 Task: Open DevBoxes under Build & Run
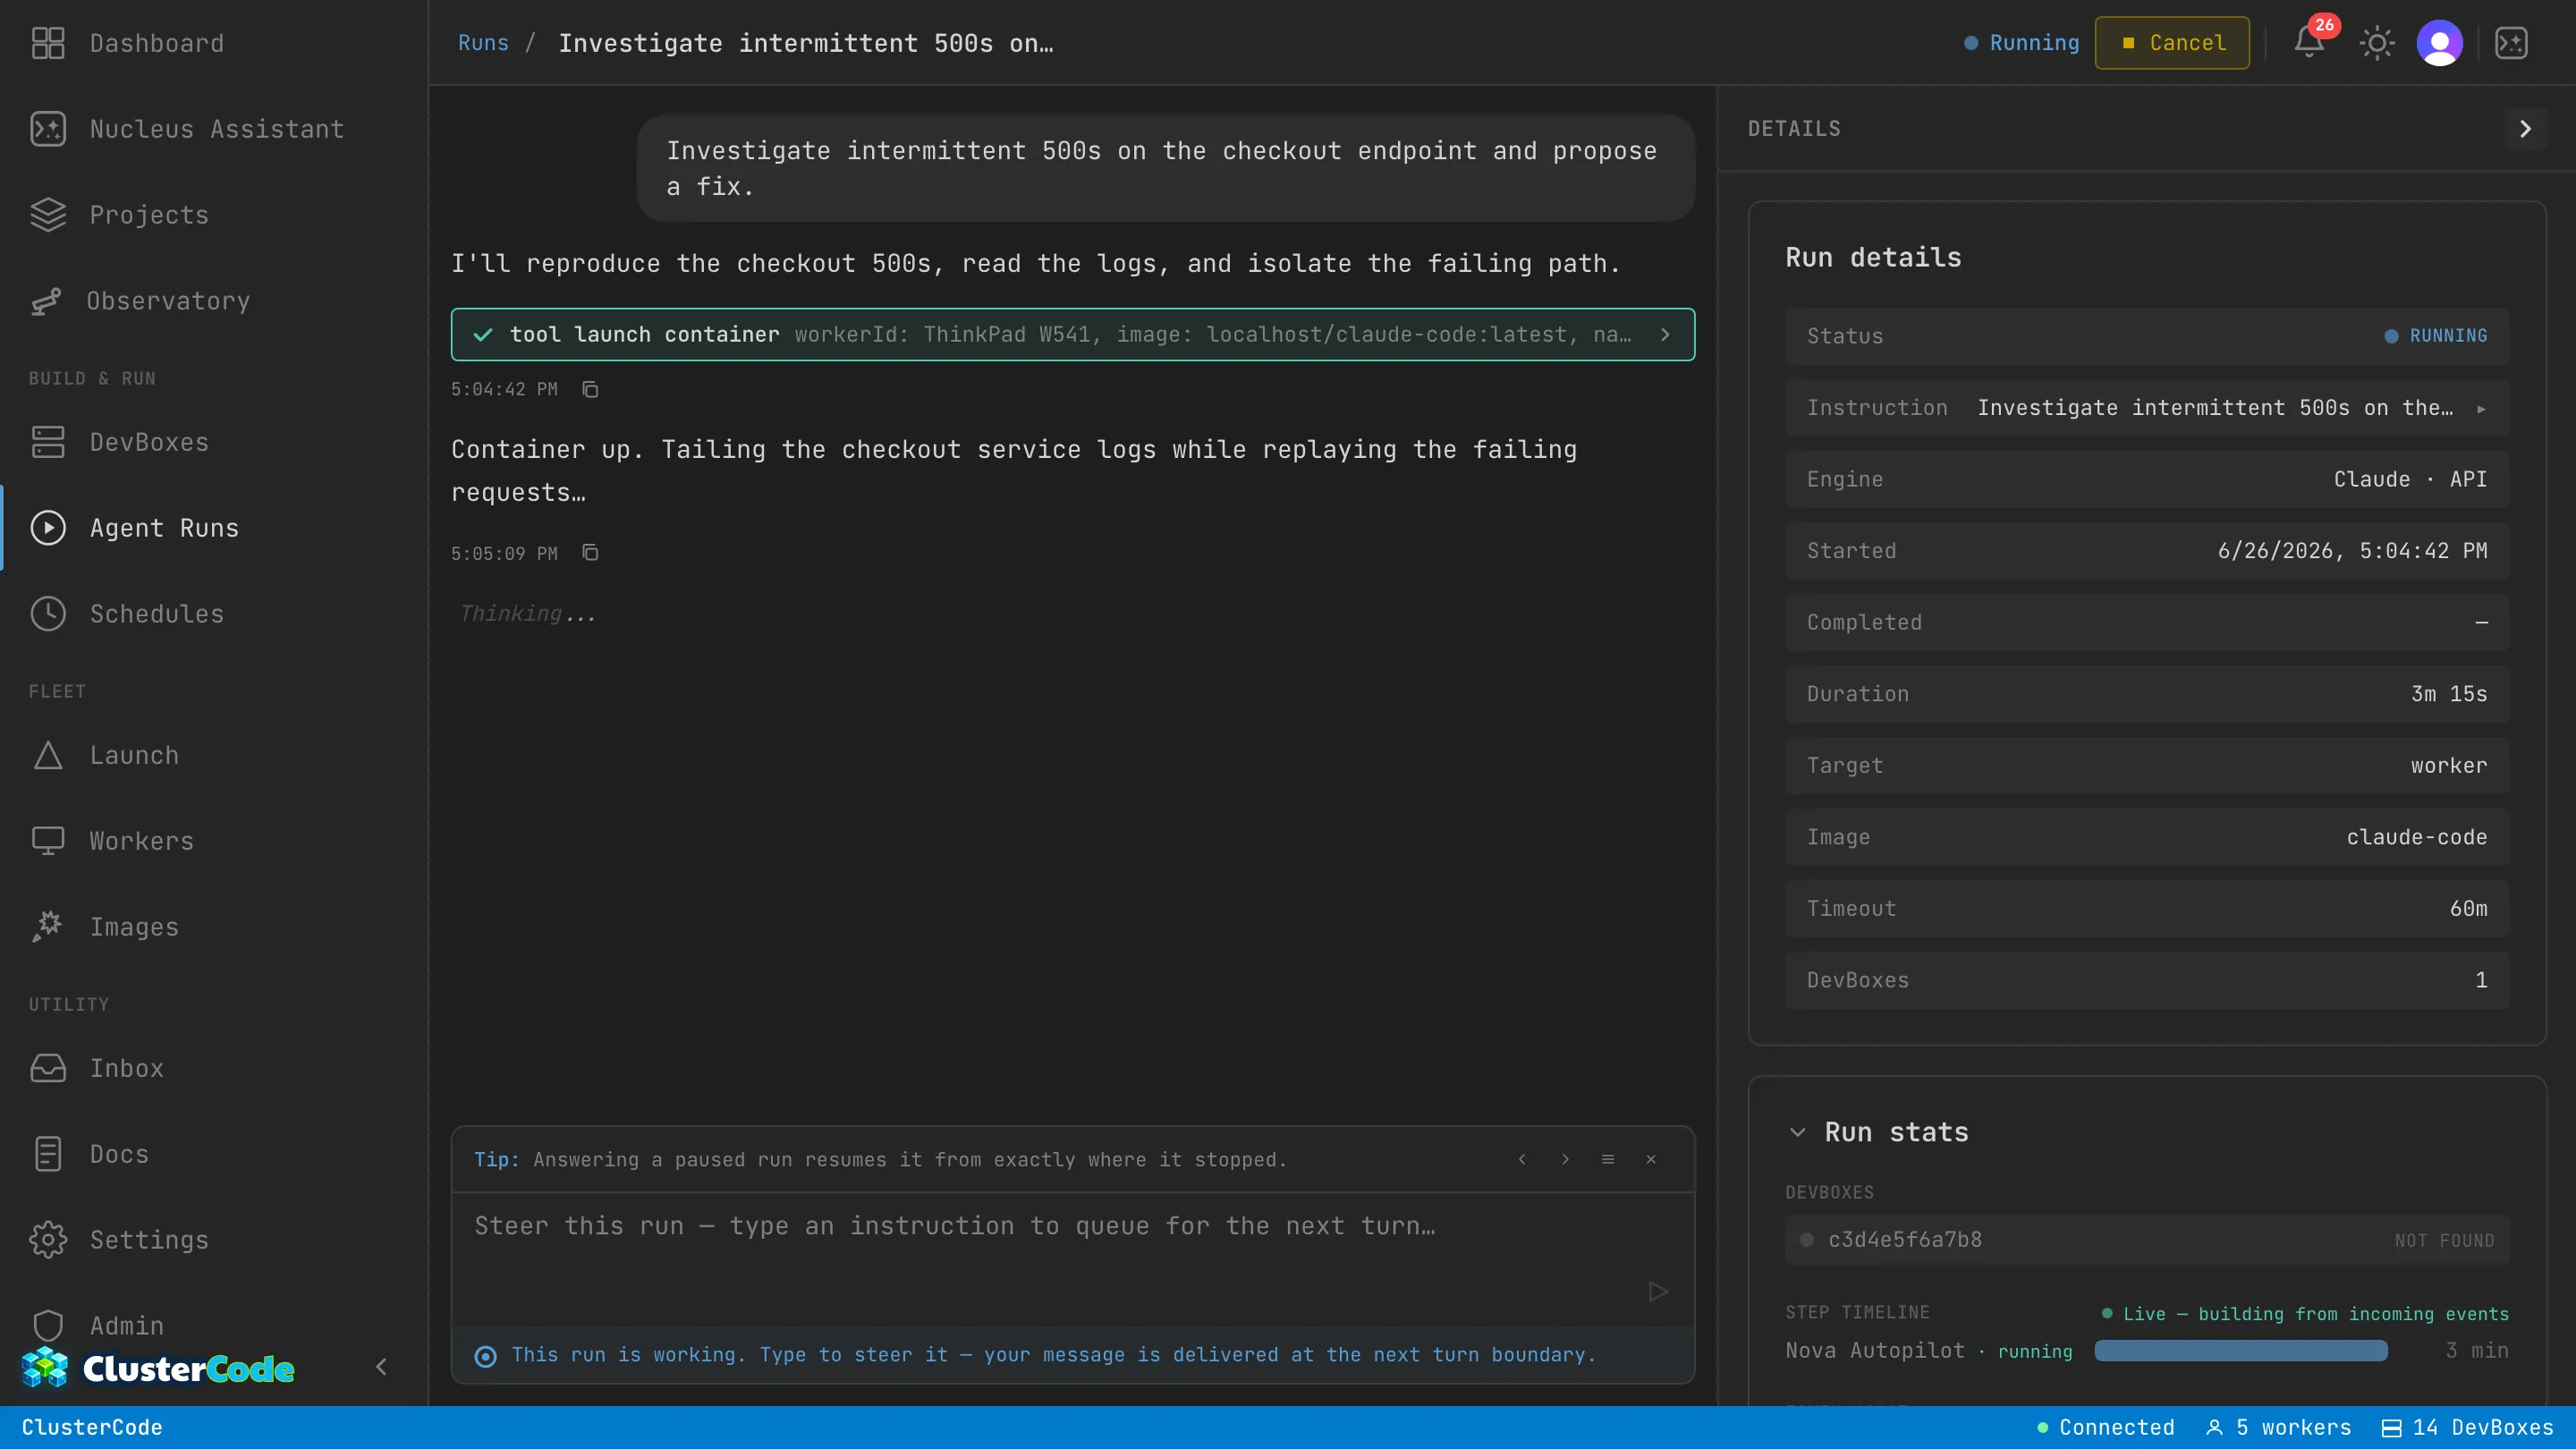214,442
